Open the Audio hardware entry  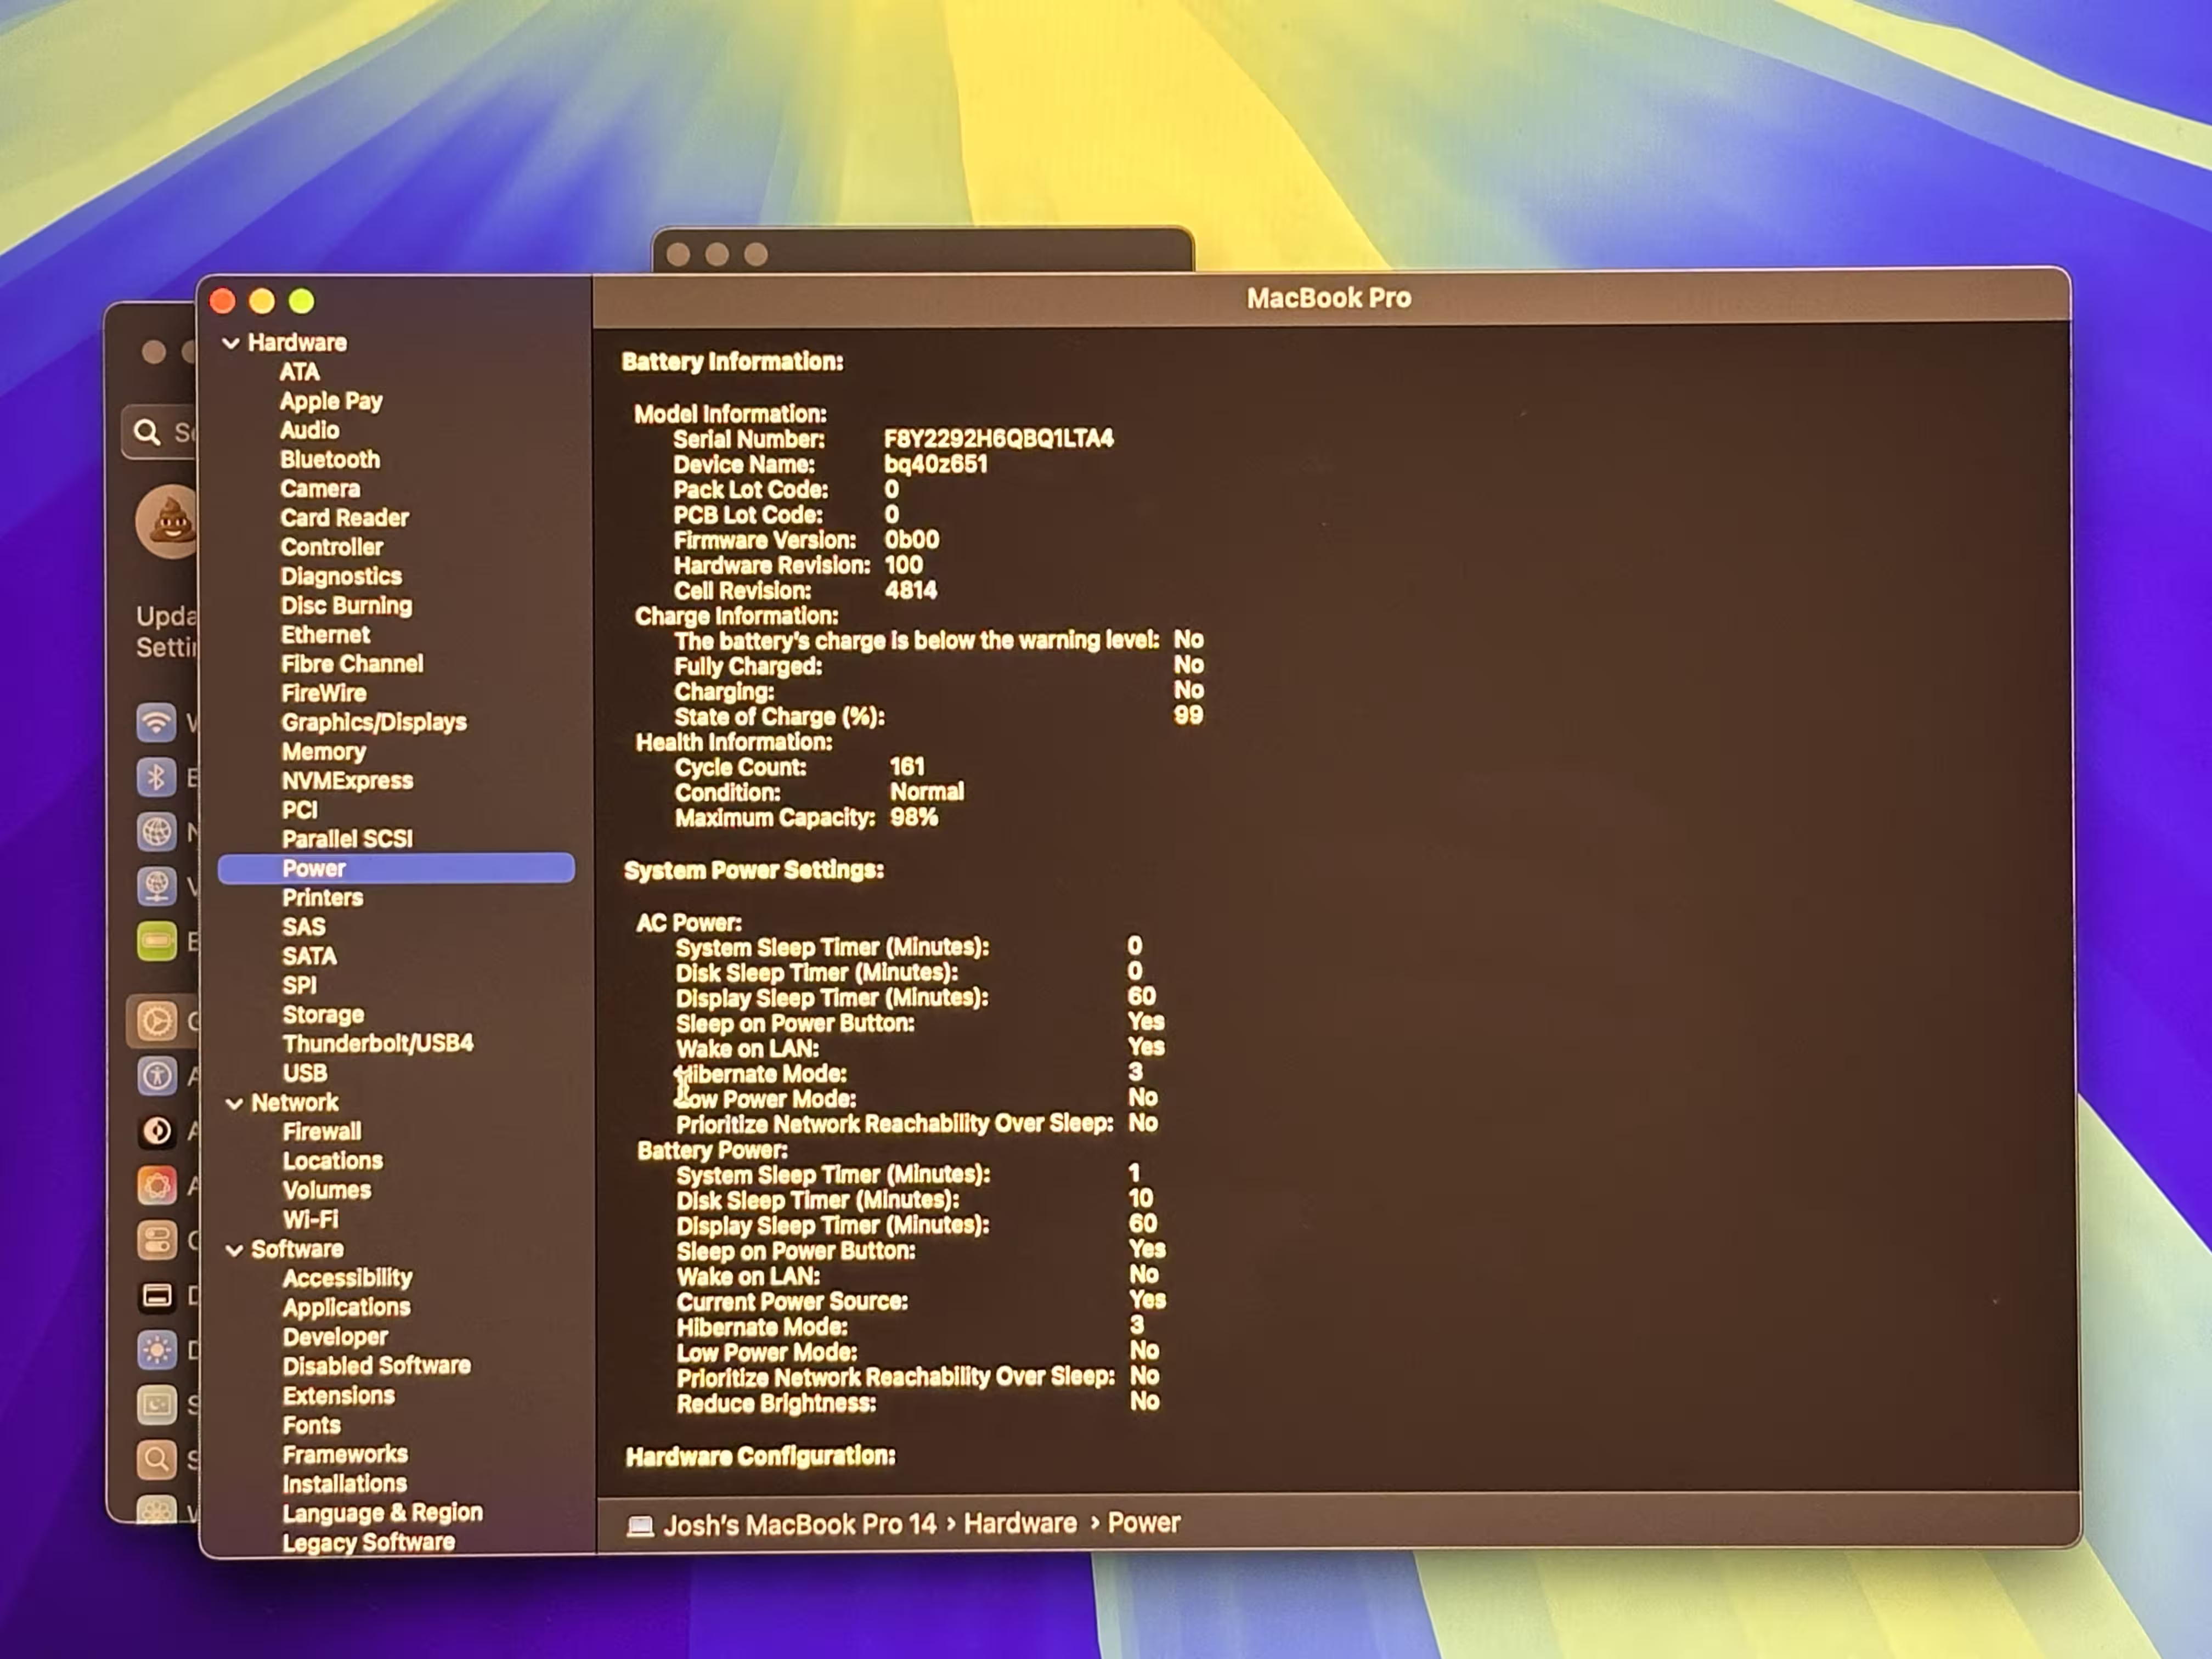pos(309,430)
